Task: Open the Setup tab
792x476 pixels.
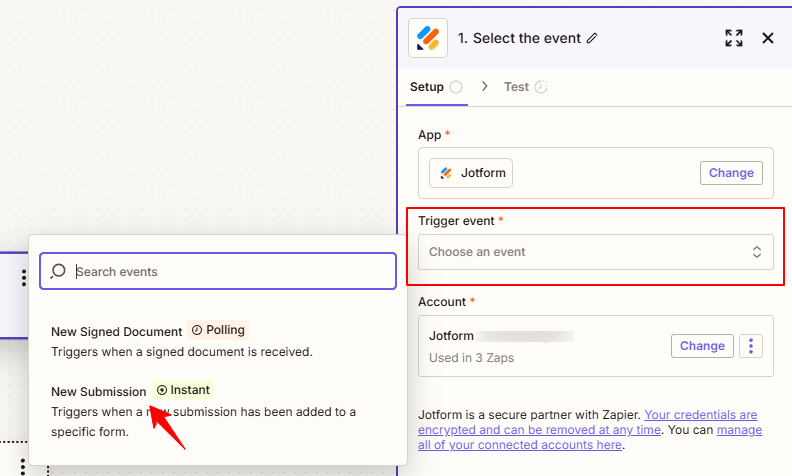Action: tap(436, 87)
